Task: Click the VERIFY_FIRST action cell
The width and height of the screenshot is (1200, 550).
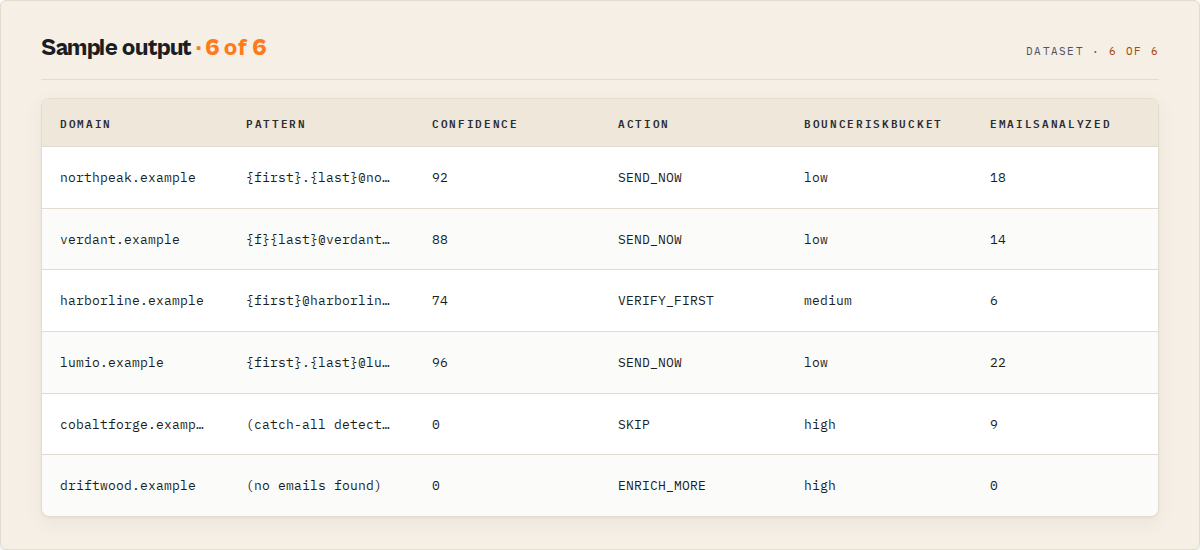Action: click(x=666, y=301)
